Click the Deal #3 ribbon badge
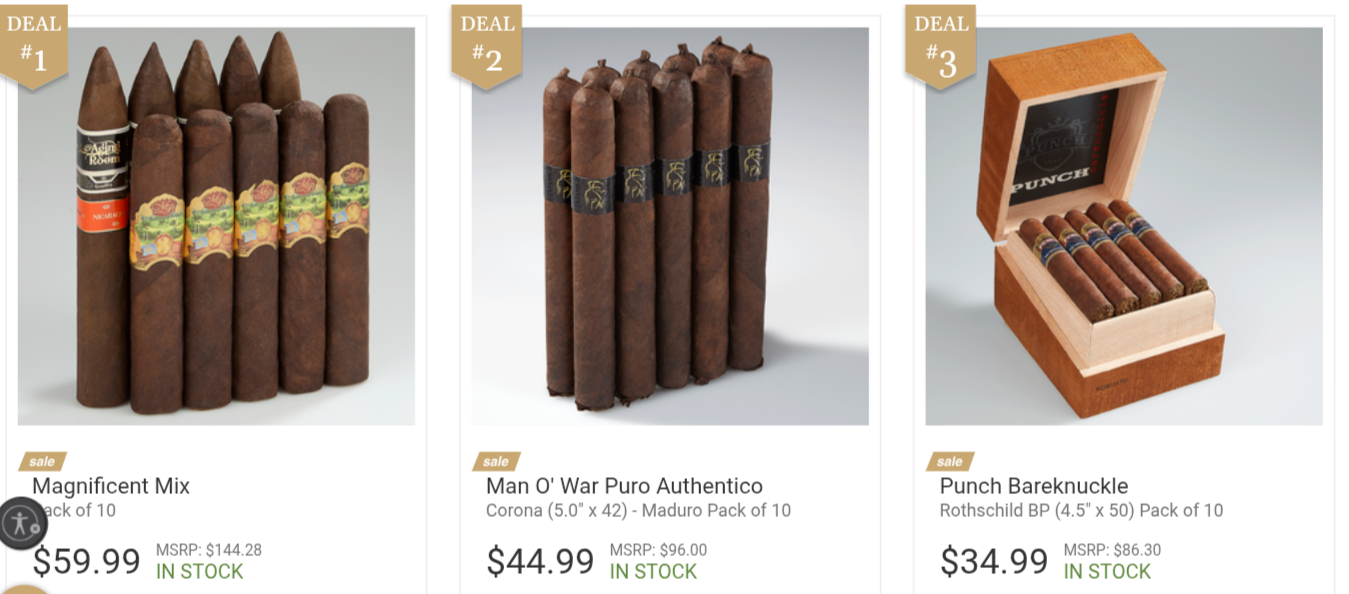This screenshot has height=594, width=1349. point(940,46)
